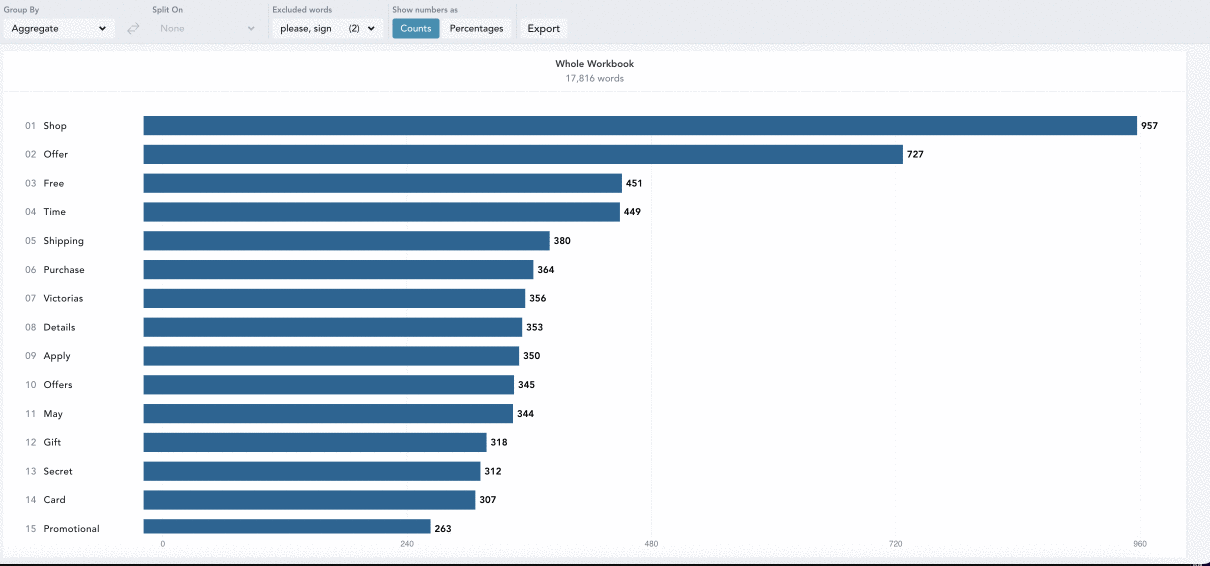This screenshot has width=1210, height=566.
Task: Click the 'Whole Workbook' chart title
Action: point(595,64)
